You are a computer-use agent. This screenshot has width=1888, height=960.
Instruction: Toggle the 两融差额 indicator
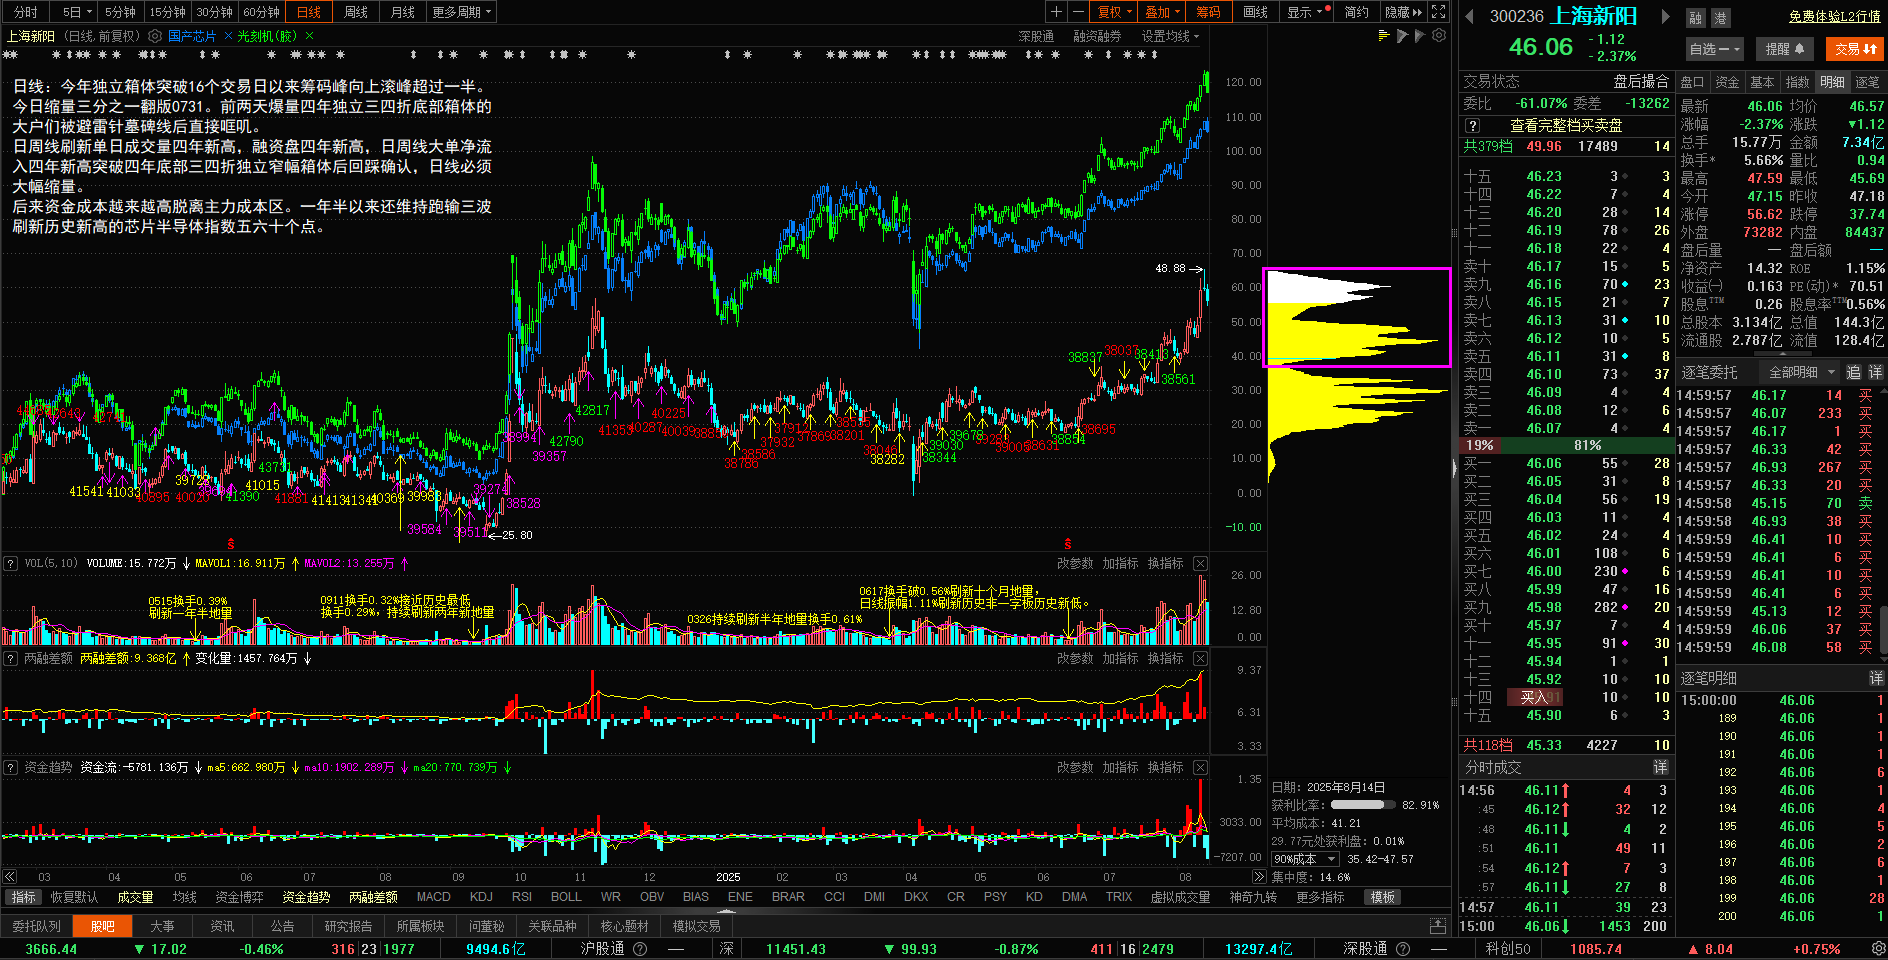click(x=373, y=897)
